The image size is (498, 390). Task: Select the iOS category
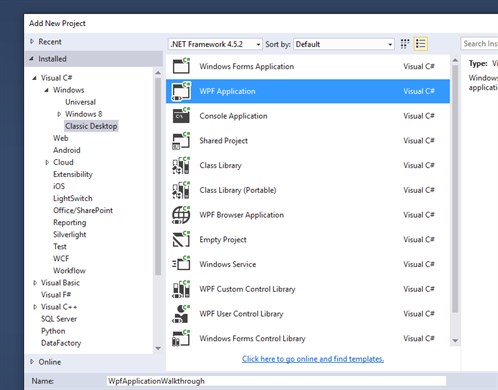59,186
